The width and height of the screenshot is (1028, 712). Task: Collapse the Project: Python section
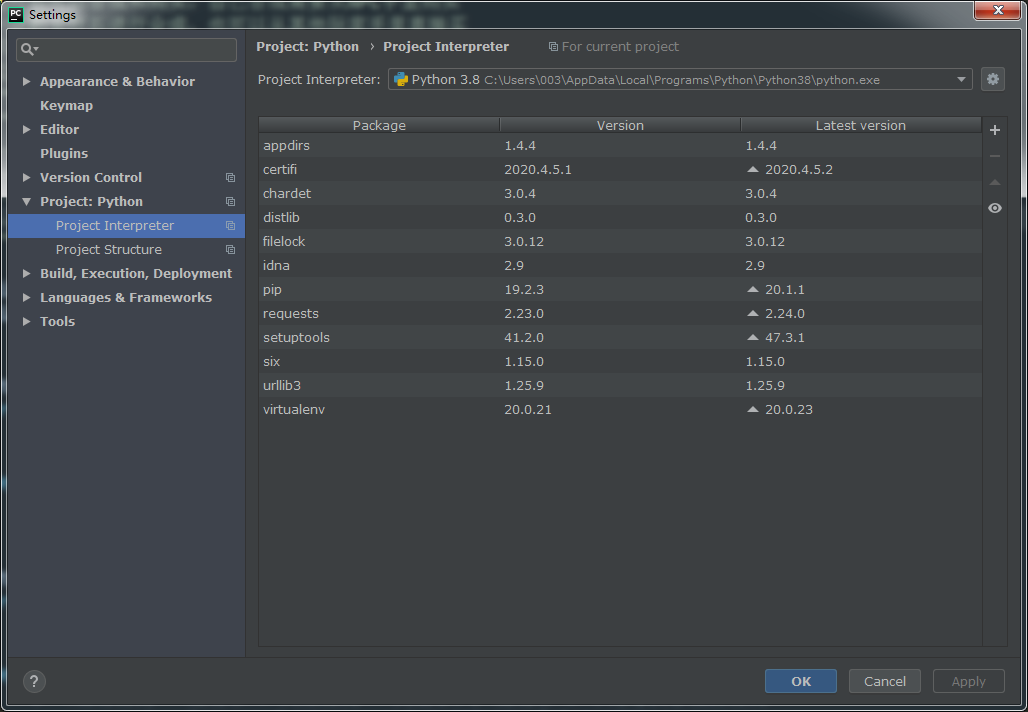point(27,201)
